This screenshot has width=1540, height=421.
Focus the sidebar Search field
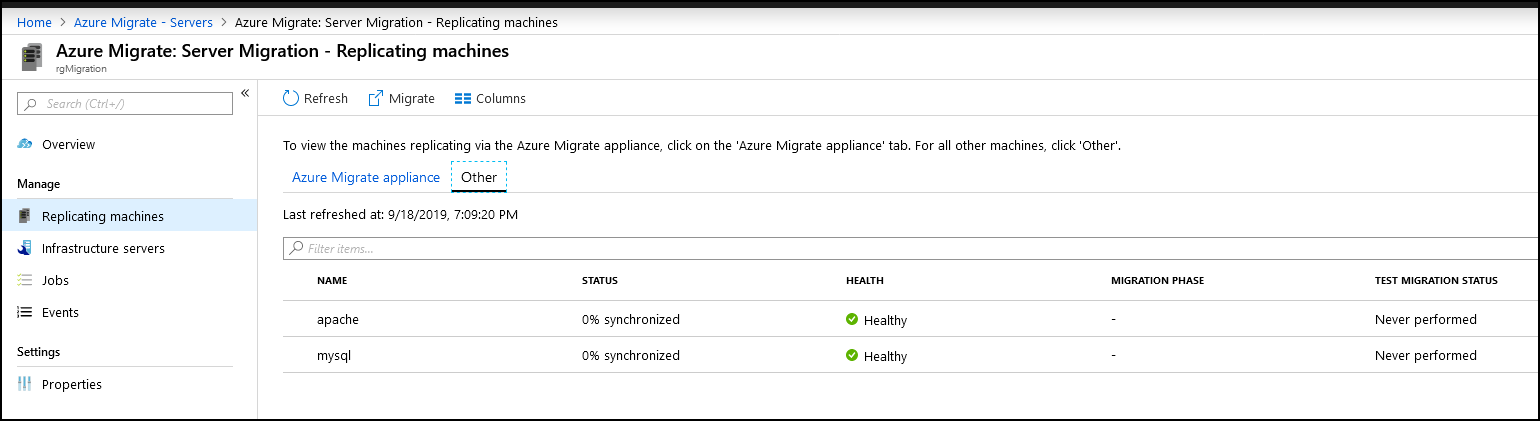click(125, 104)
